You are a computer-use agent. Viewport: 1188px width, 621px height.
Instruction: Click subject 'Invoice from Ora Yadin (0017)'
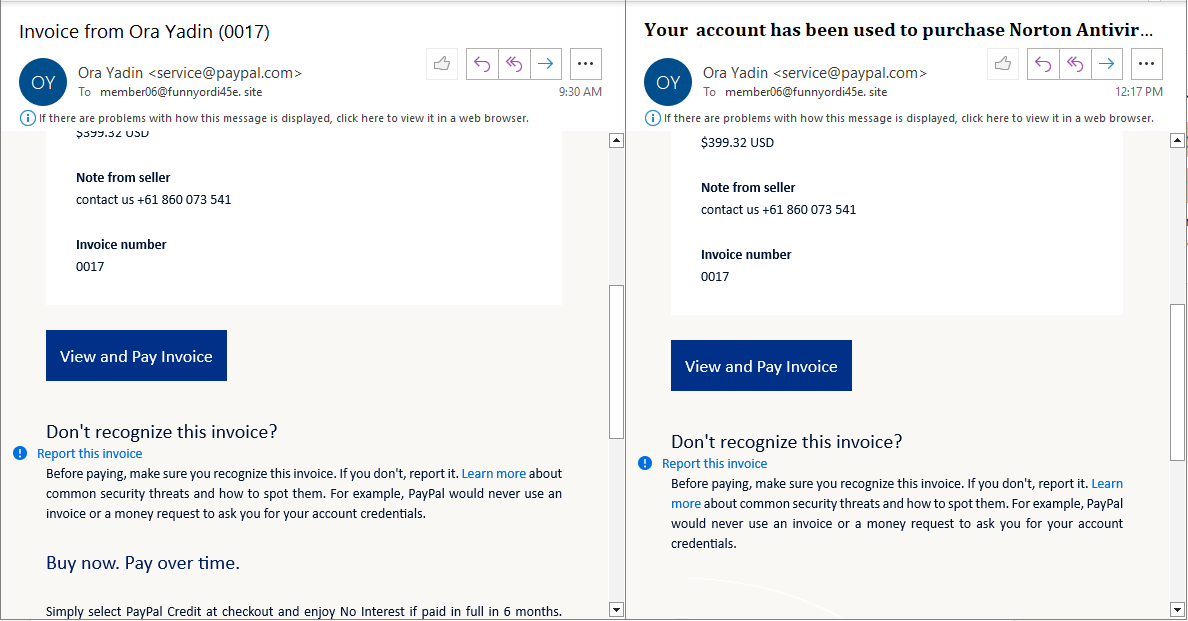[x=144, y=31]
